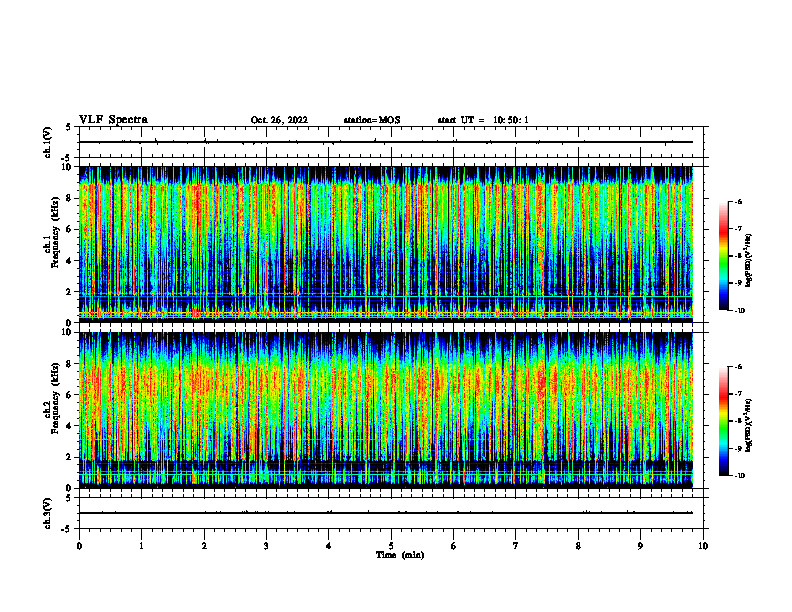Click the 'station=MOS' label
Screen dimensions: 792x612
click(372, 120)
